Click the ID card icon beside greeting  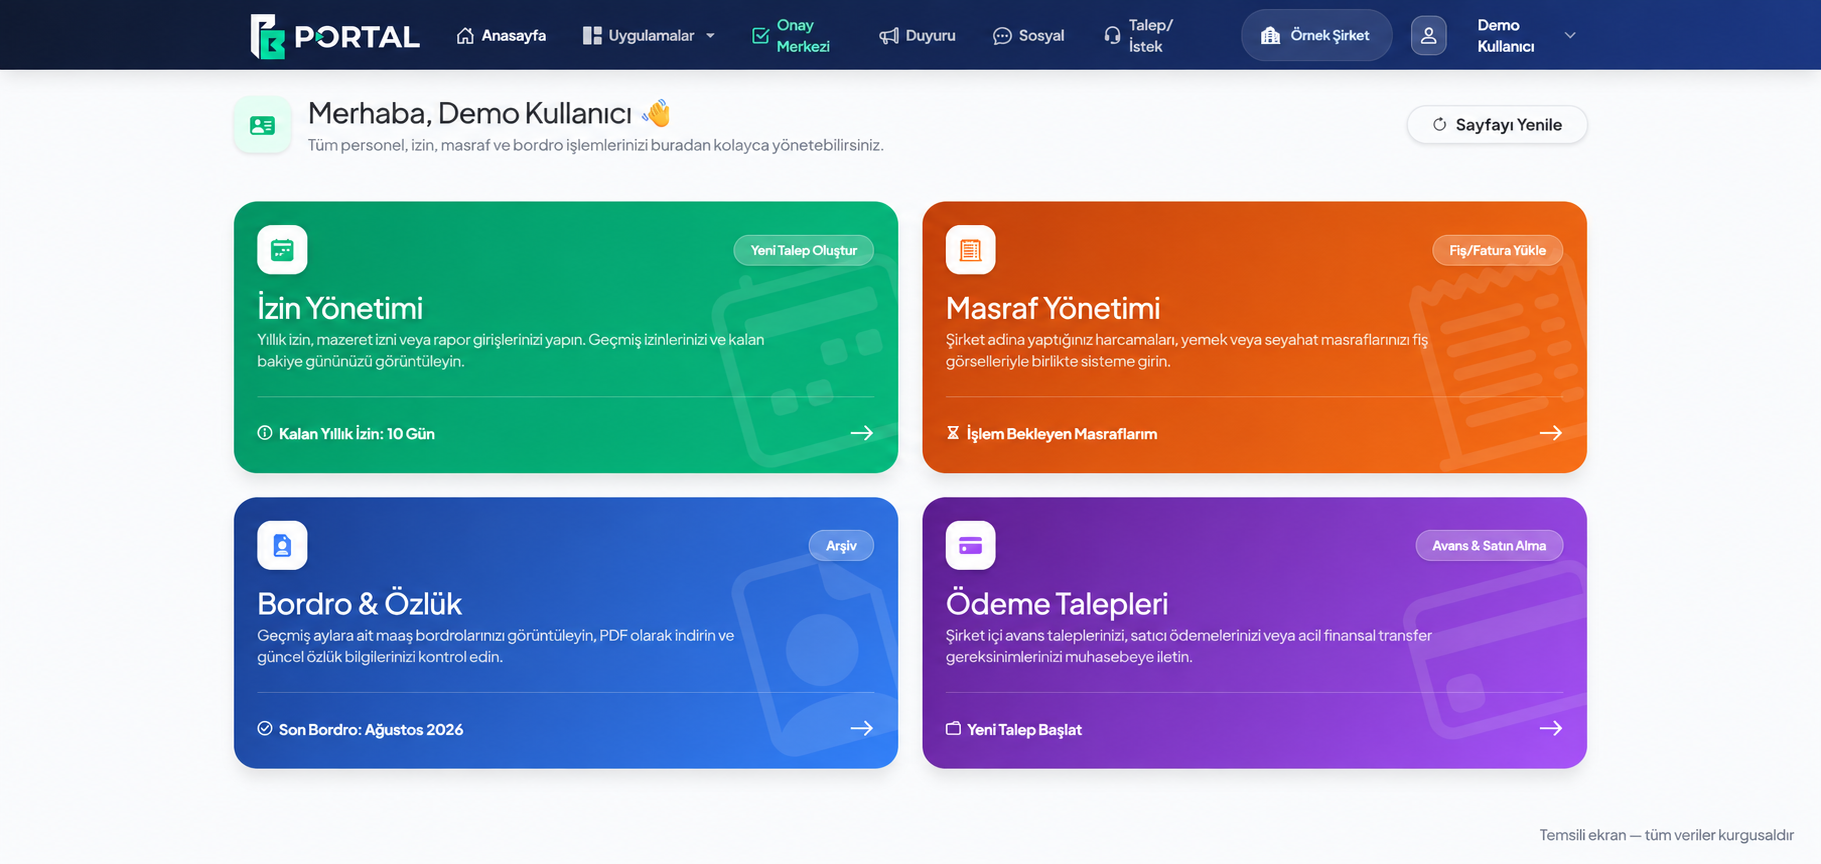(x=263, y=125)
